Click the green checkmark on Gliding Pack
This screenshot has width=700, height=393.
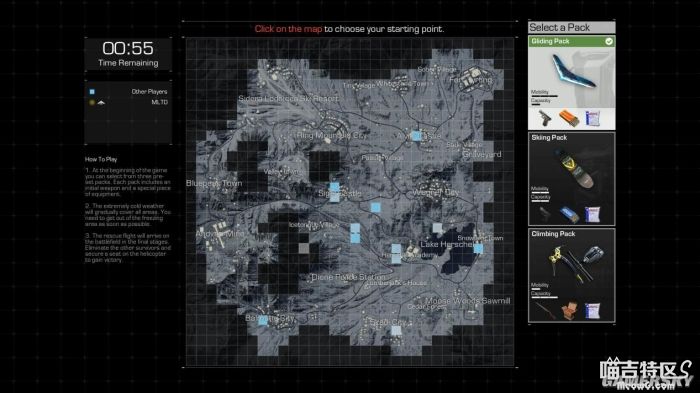pyautogui.click(x=608, y=42)
